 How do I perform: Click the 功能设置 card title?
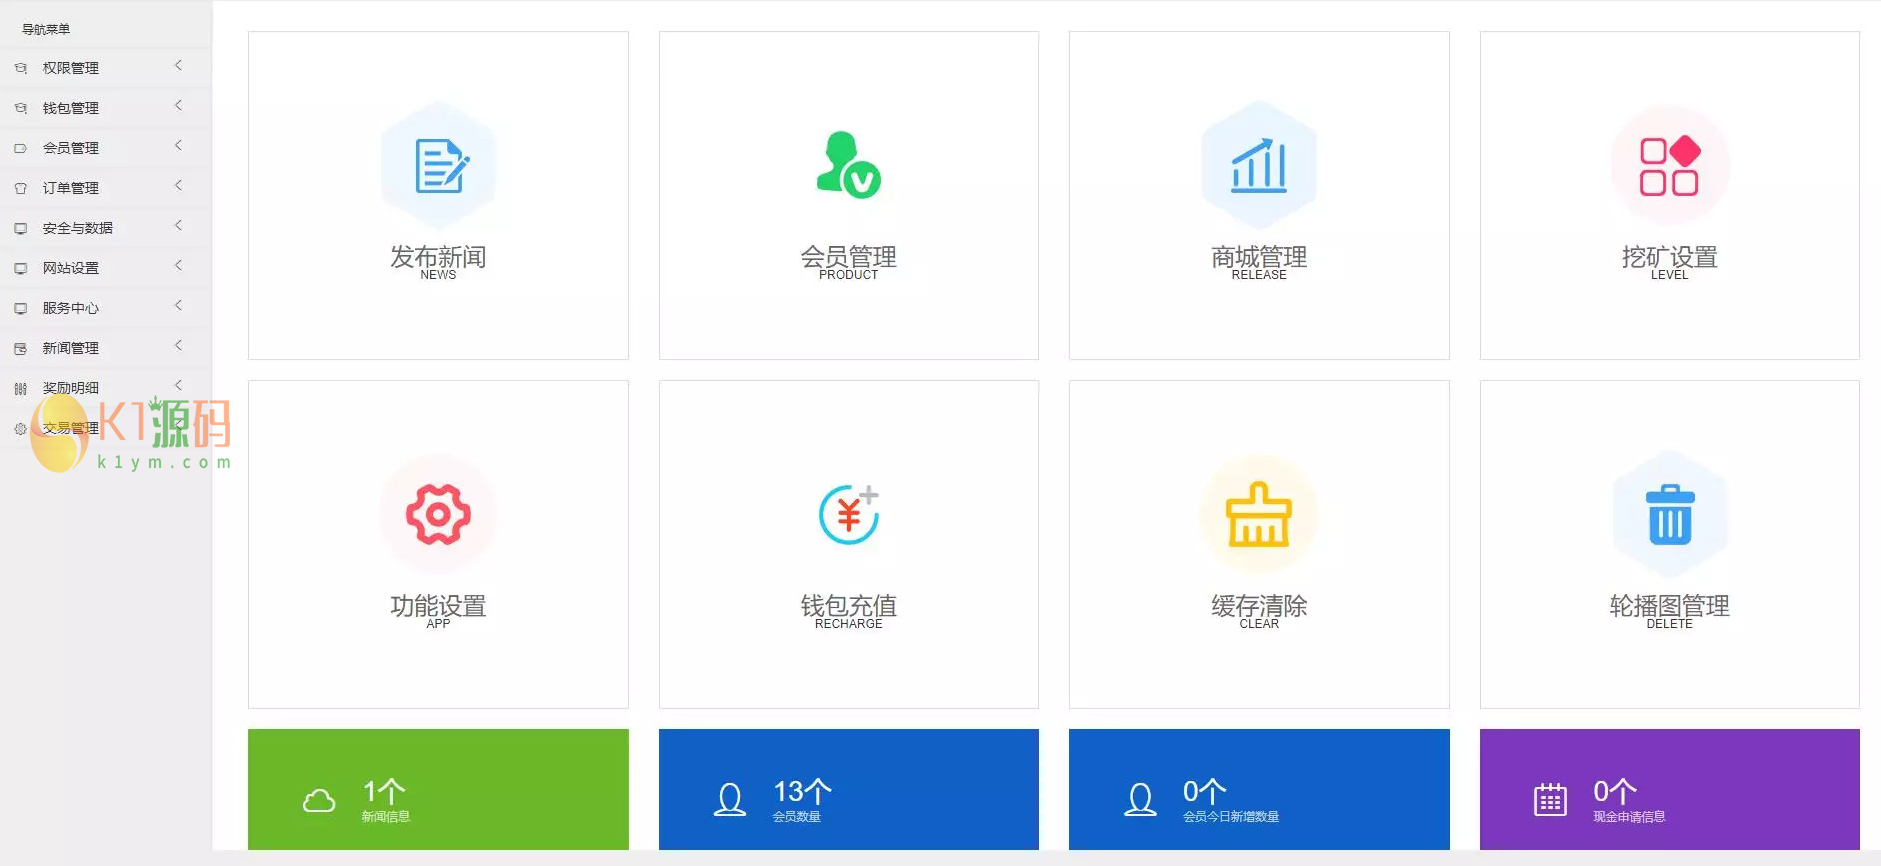tap(438, 606)
